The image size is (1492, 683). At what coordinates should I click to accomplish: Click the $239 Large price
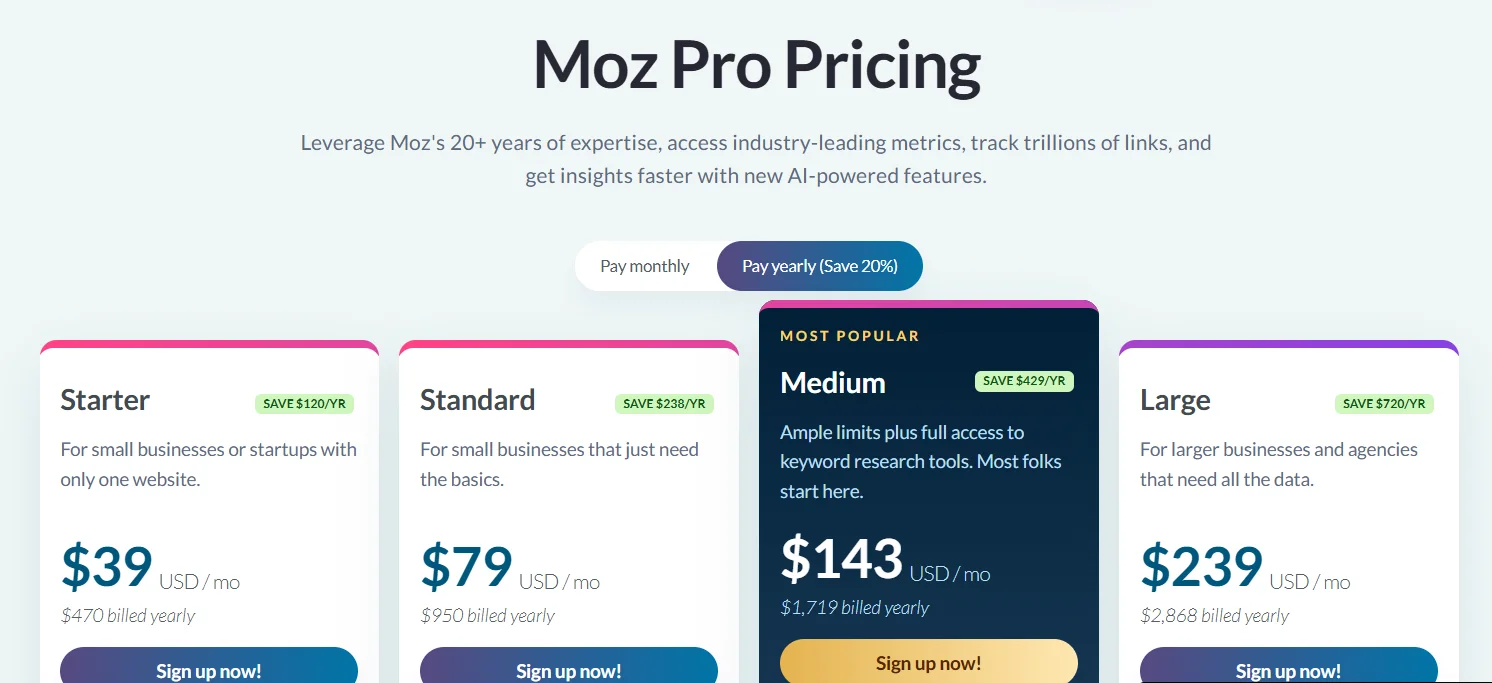click(x=1201, y=566)
